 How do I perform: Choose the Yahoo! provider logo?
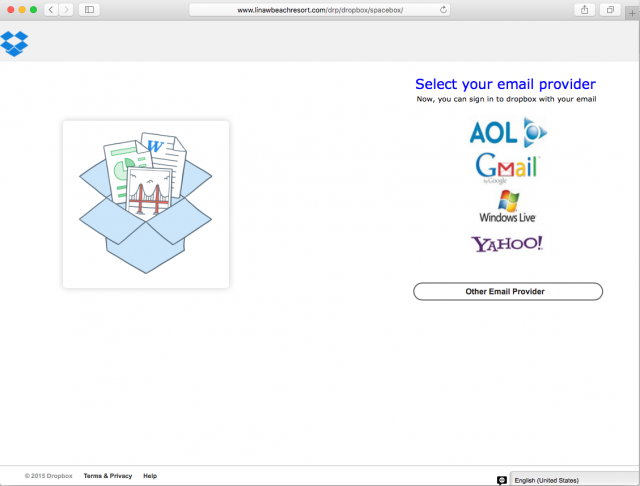(x=507, y=244)
